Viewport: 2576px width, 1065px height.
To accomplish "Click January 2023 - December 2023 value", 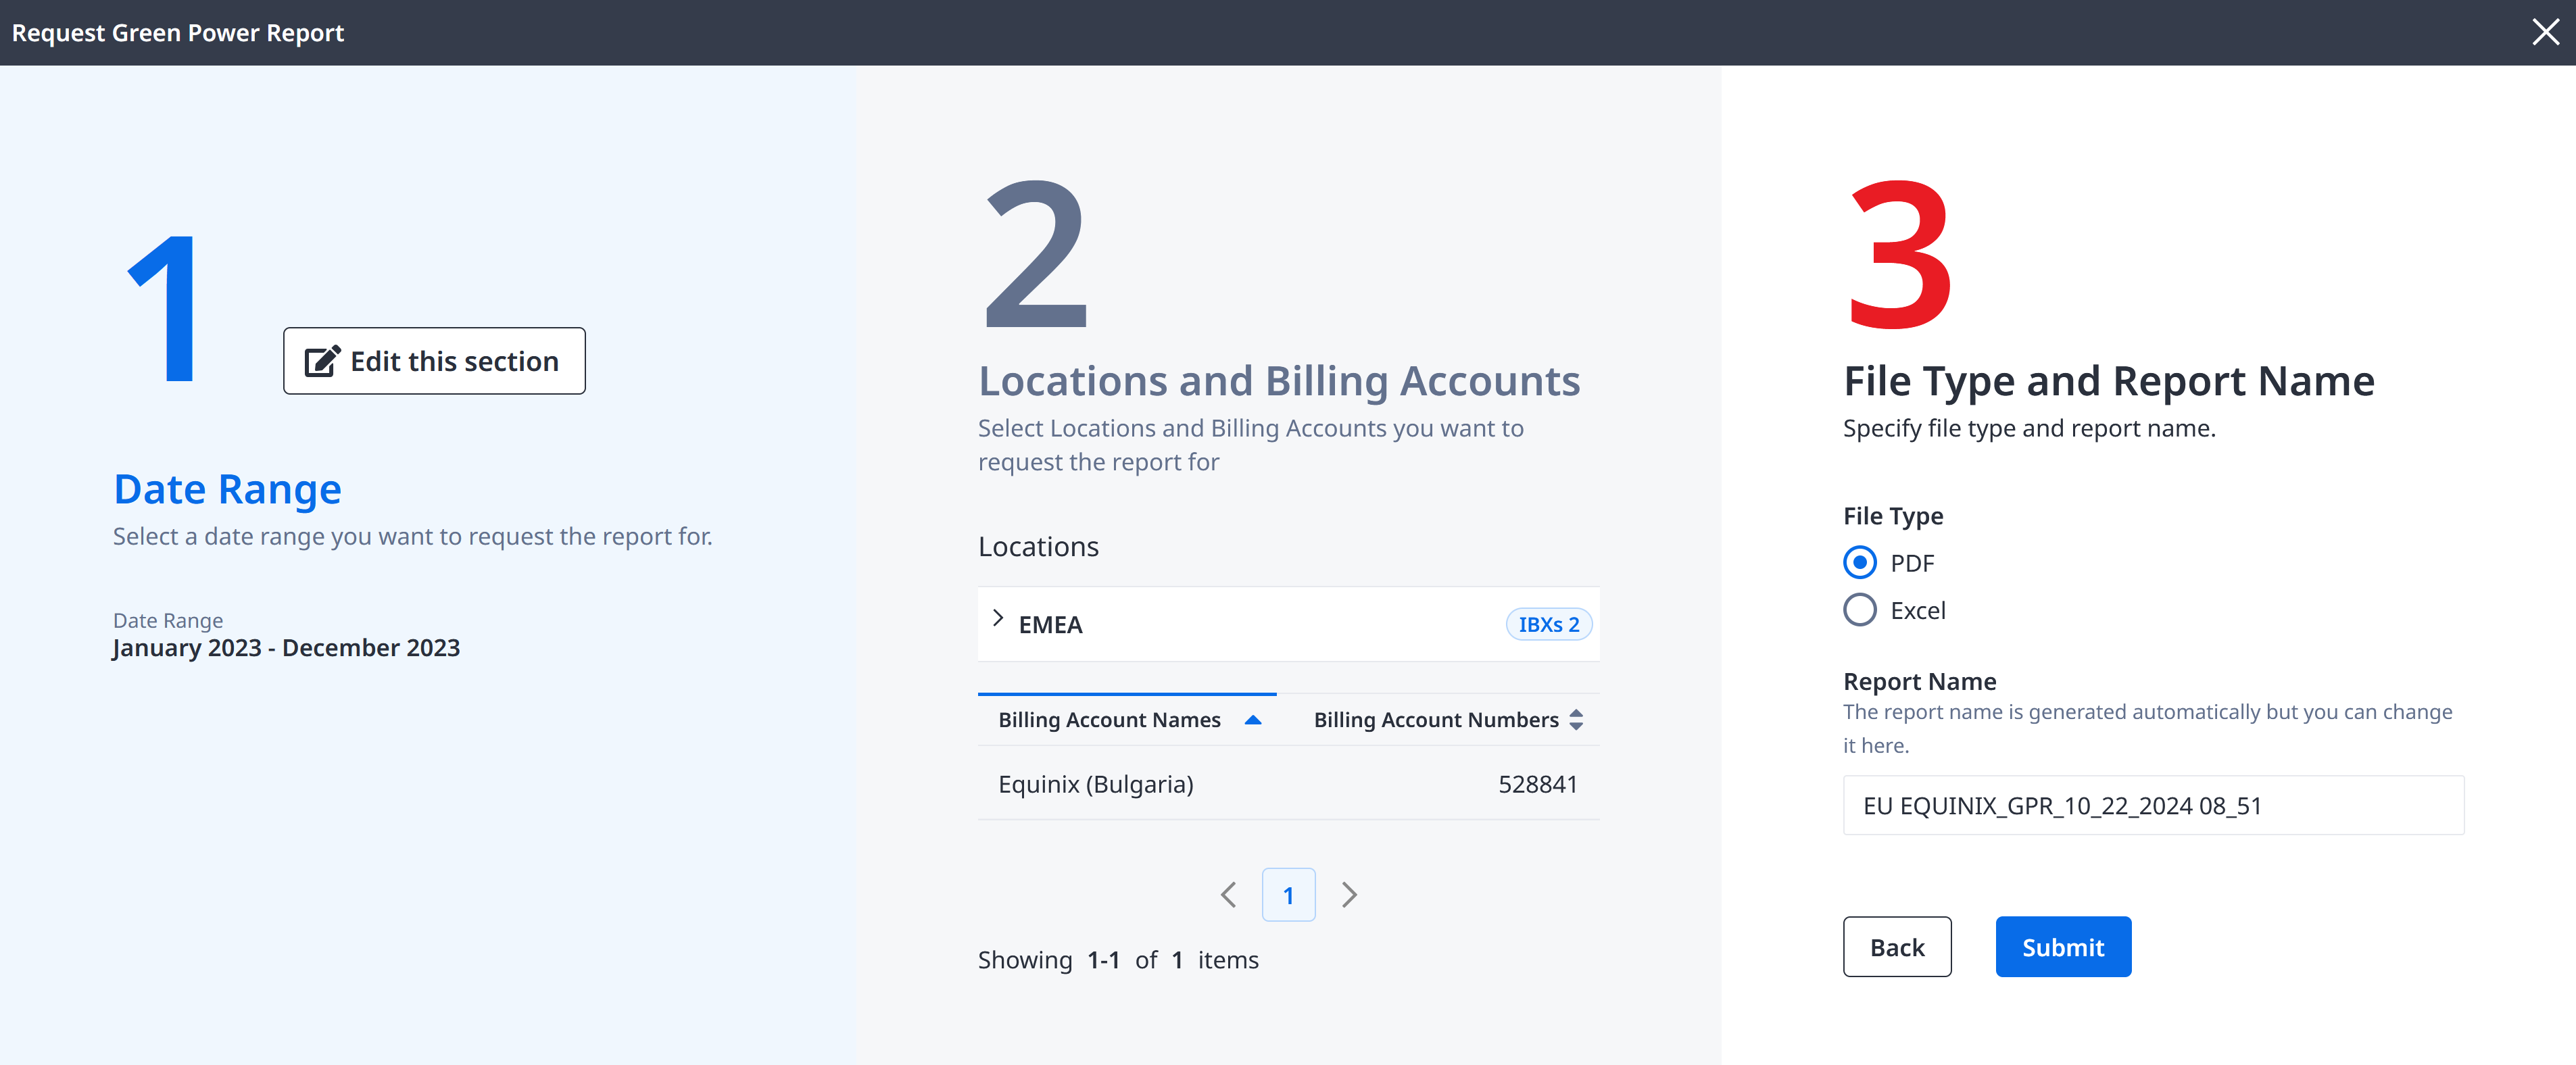I will tap(286, 648).
